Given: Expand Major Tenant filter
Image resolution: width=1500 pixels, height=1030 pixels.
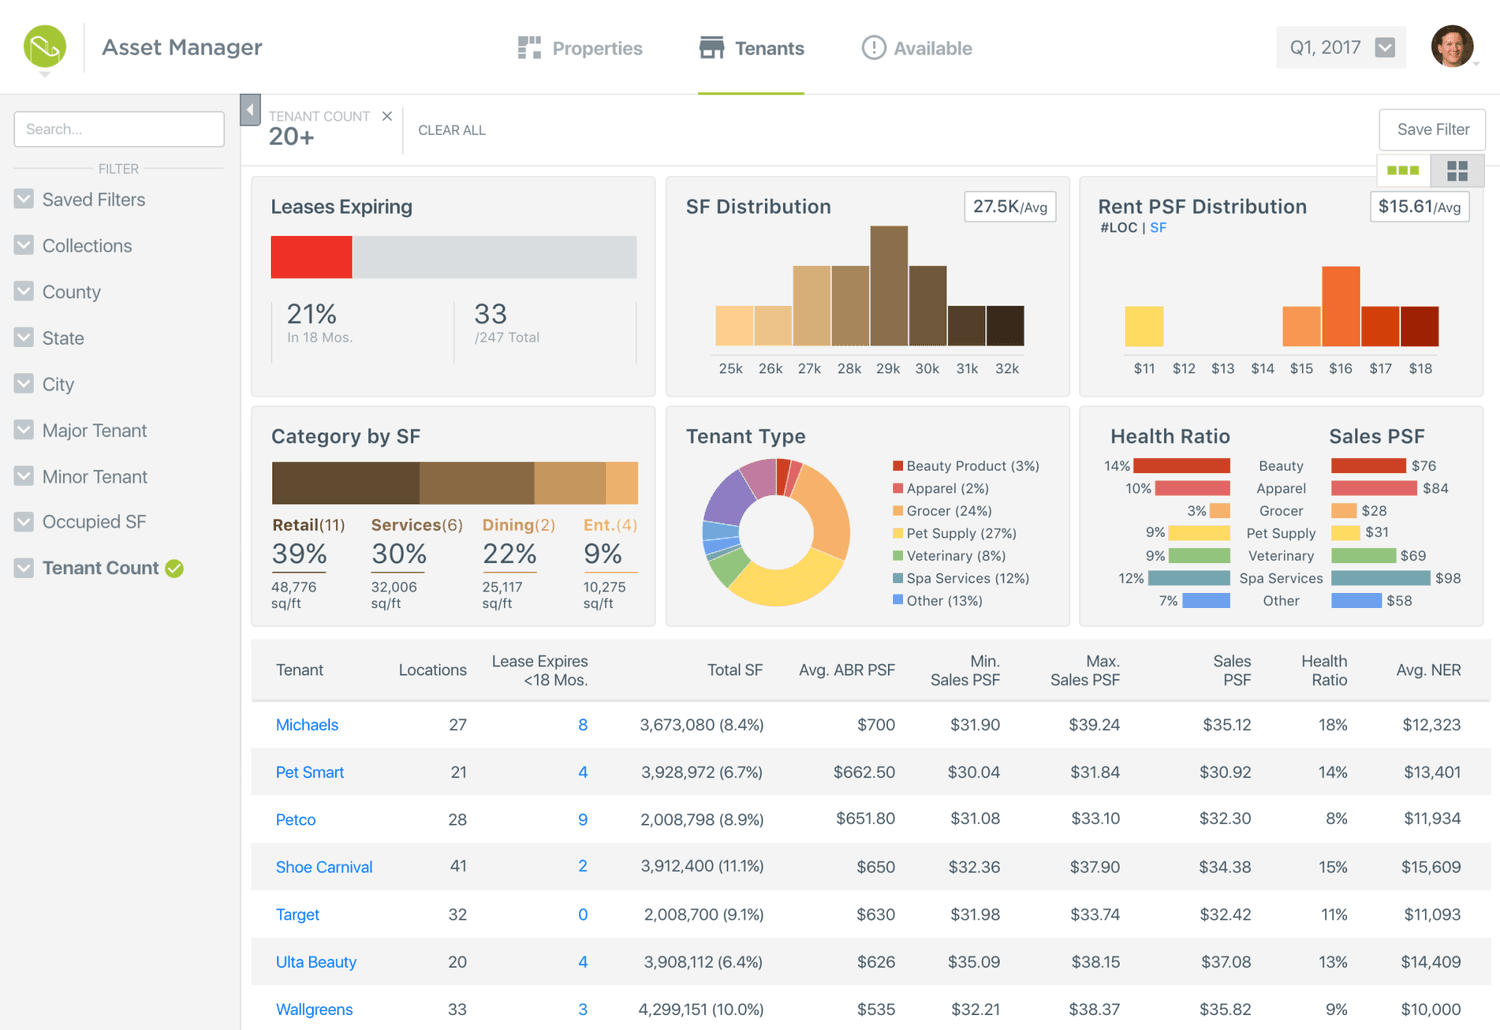Looking at the screenshot, I should tap(81, 430).
